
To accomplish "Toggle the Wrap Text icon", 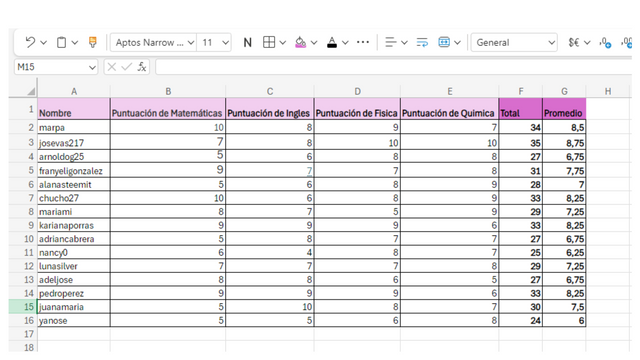I will [422, 42].
